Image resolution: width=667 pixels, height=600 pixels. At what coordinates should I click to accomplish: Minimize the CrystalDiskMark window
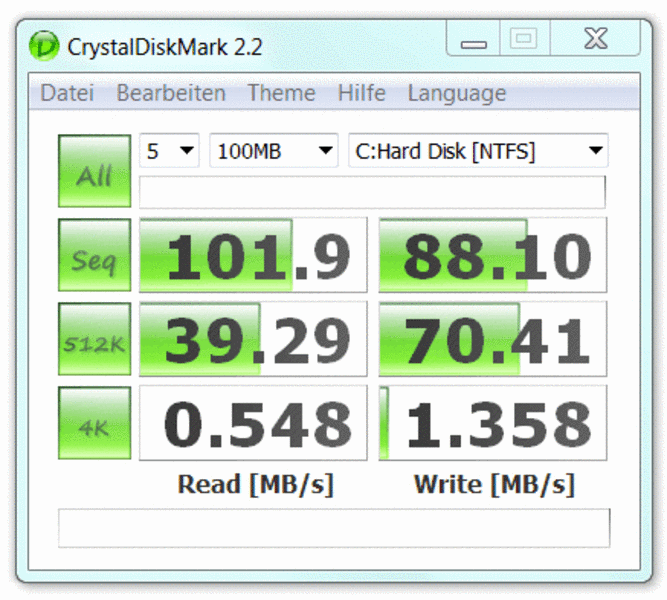[x=473, y=38]
